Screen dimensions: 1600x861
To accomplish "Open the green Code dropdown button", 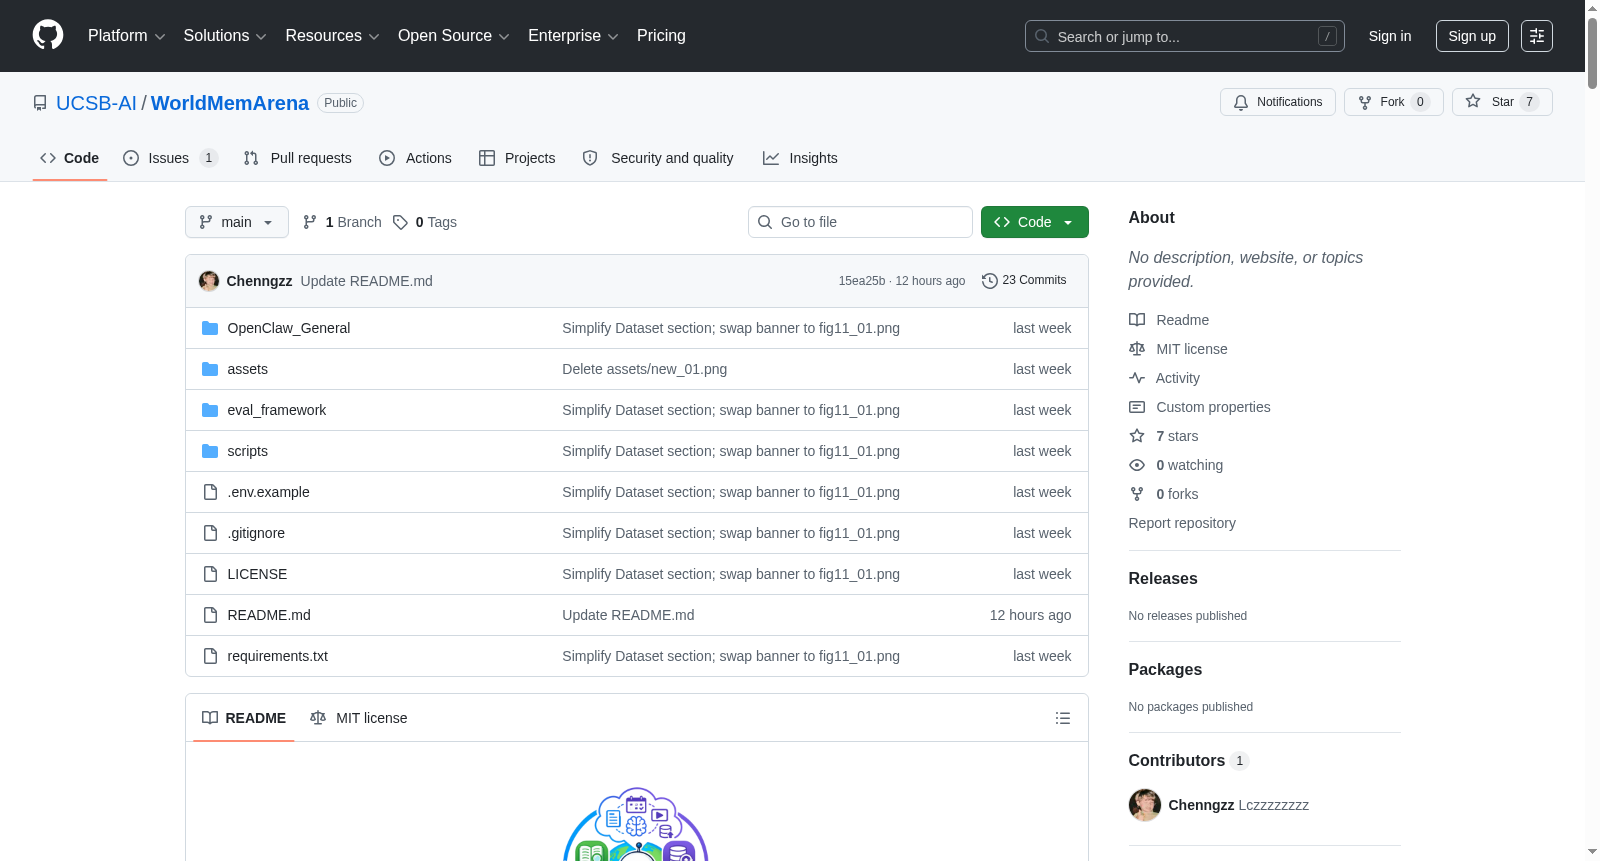I will (x=1035, y=222).
